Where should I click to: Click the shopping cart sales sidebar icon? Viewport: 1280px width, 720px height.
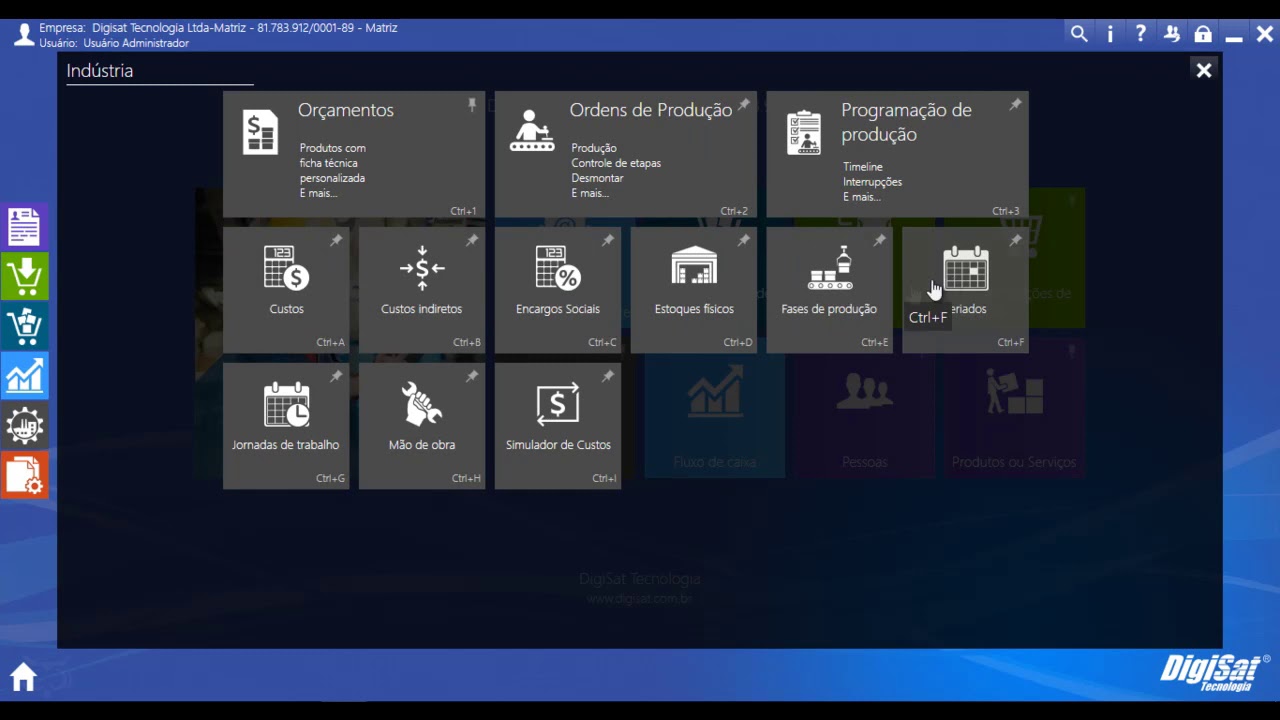24,326
